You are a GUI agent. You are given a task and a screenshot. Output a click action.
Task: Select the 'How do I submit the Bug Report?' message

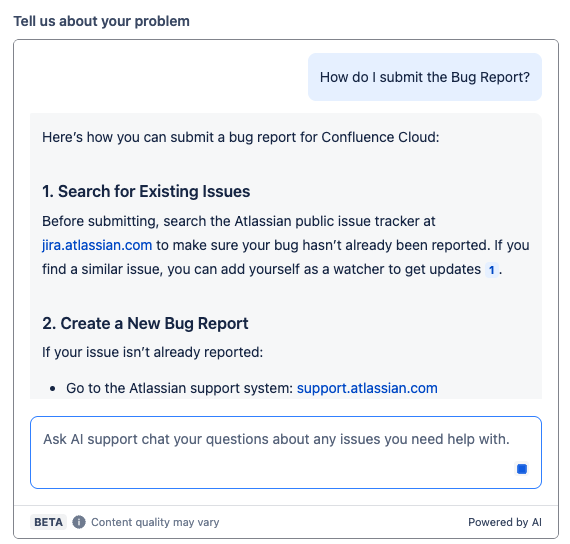(x=425, y=77)
